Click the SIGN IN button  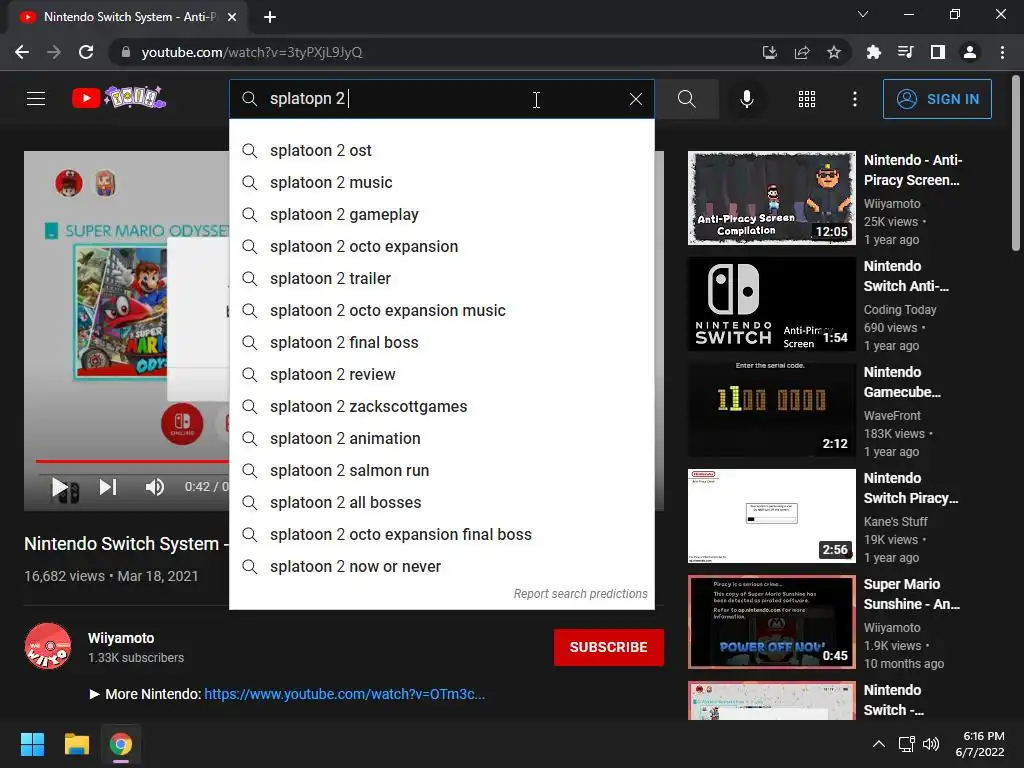[x=937, y=99]
